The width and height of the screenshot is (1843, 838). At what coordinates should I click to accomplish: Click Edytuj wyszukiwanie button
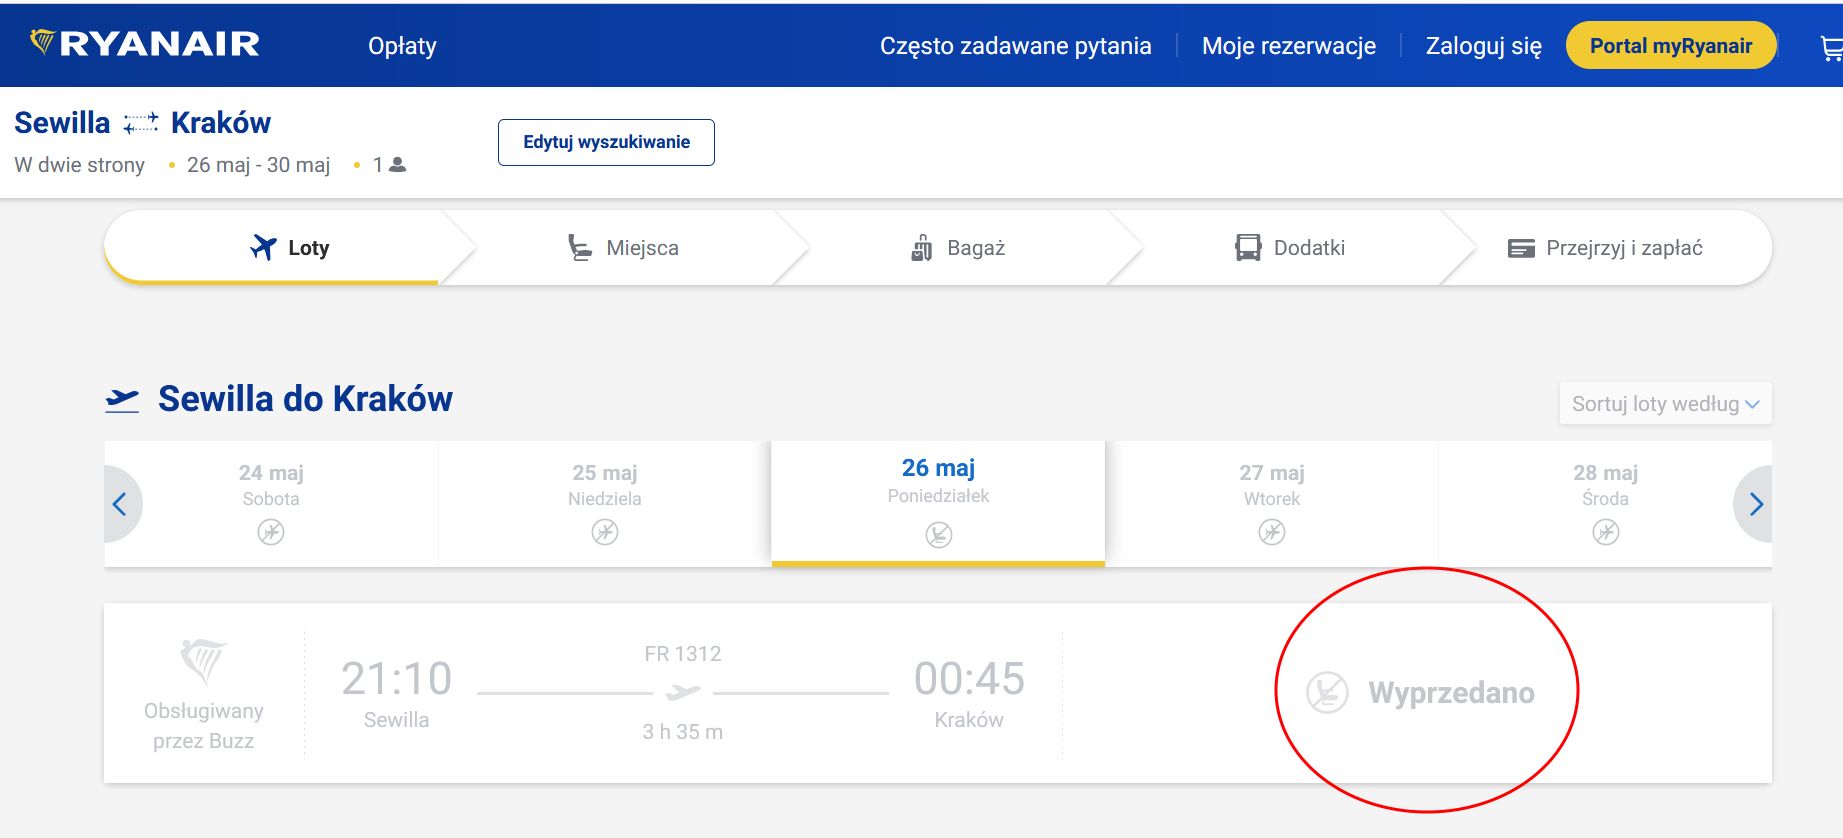[x=606, y=142]
